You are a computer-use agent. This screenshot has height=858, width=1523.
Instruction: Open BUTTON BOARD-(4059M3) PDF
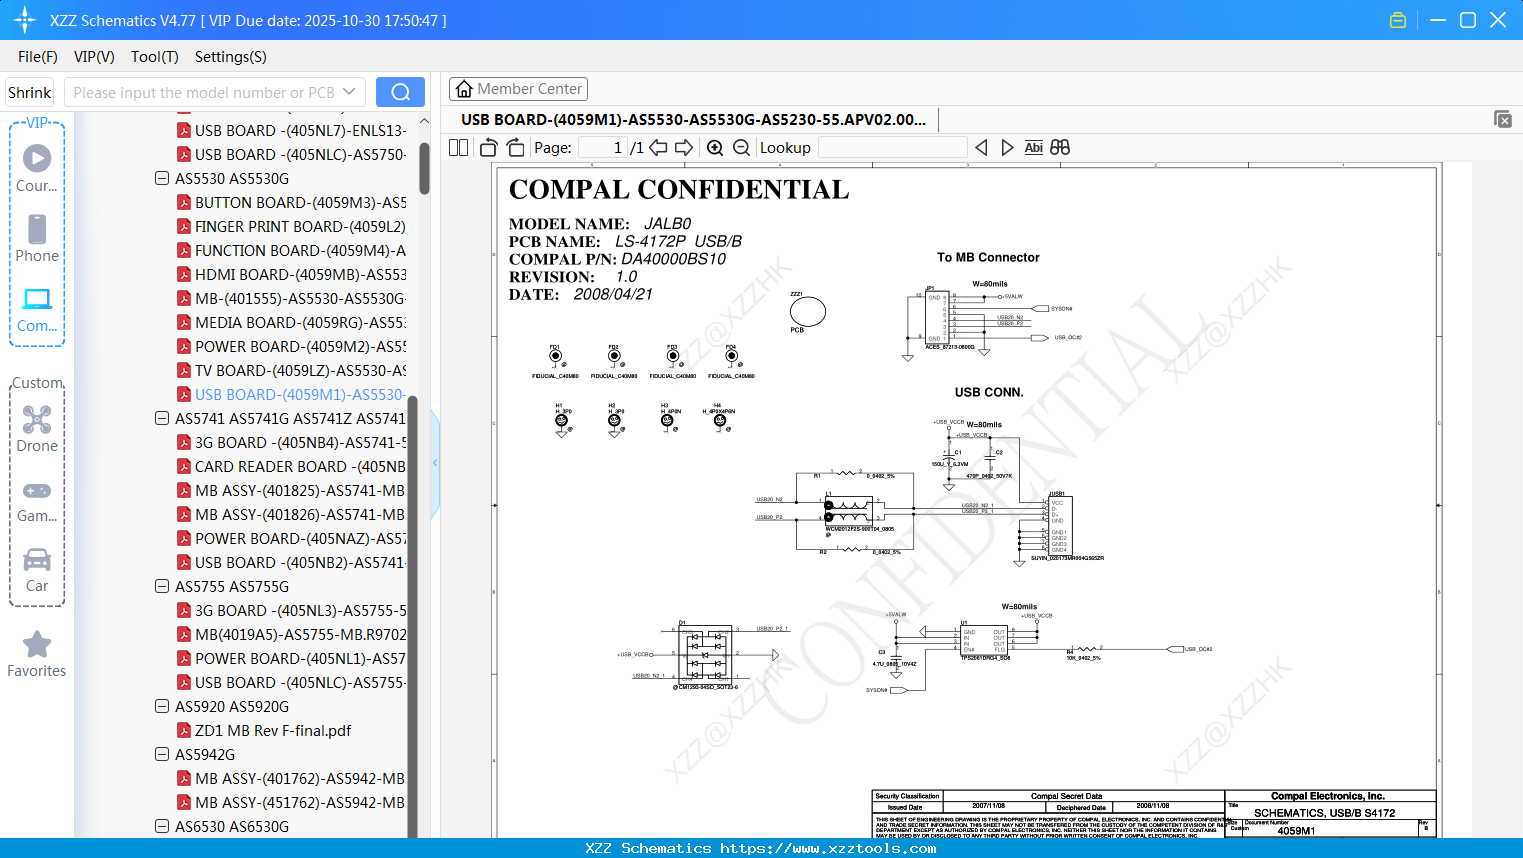tap(291, 203)
